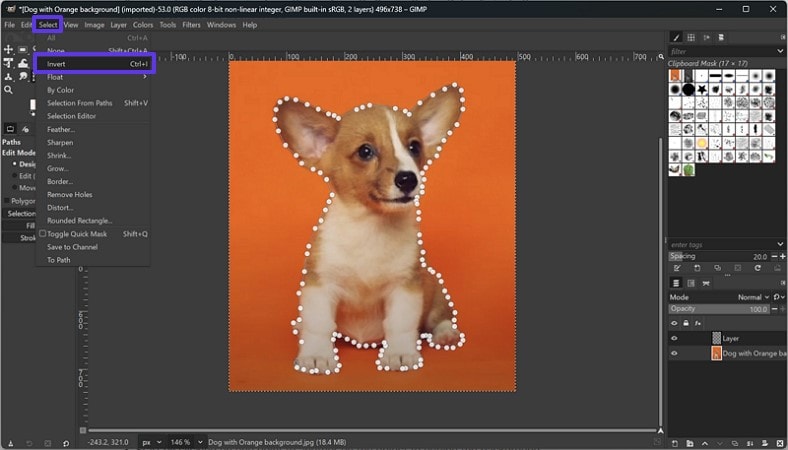Click the Merge down layer icon

point(750,443)
